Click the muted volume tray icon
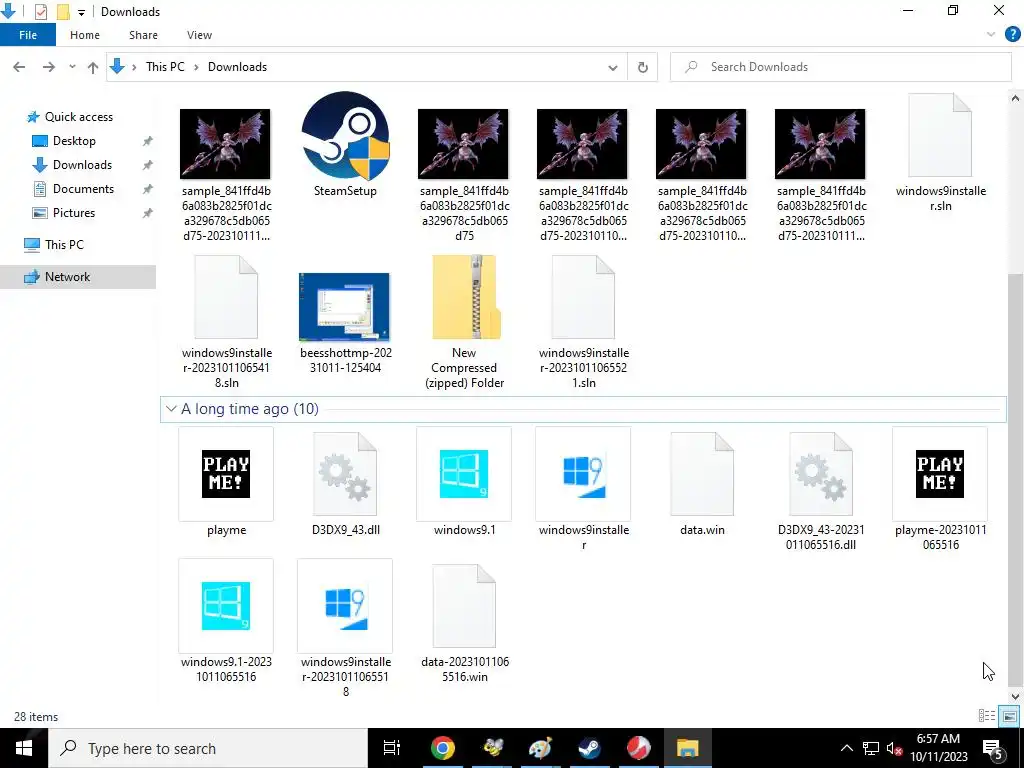Viewport: 1024px width, 768px height. pos(893,748)
